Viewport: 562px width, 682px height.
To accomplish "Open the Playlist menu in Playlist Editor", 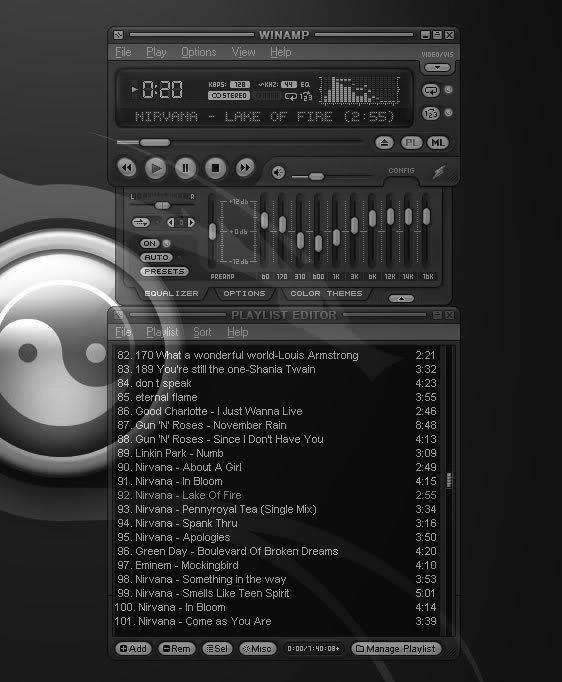I will pyautogui.click(x=162, y=332).
